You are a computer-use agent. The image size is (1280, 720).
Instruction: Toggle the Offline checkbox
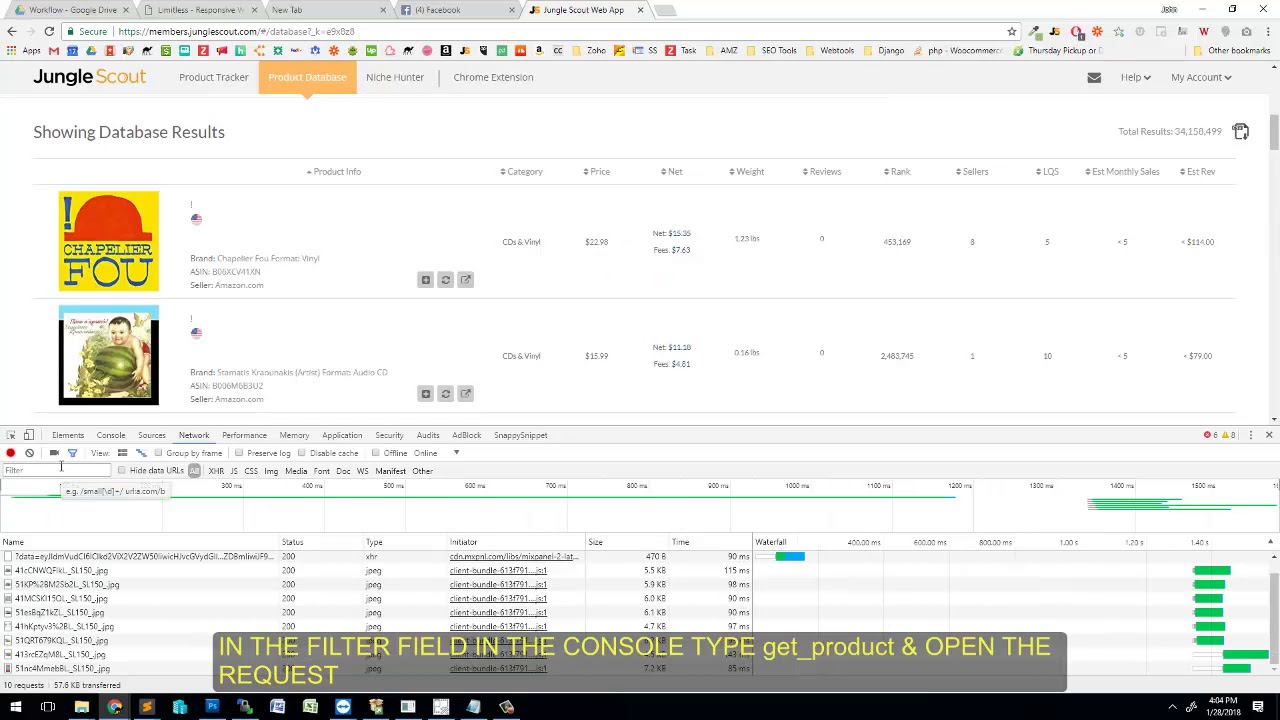[376, 453]
